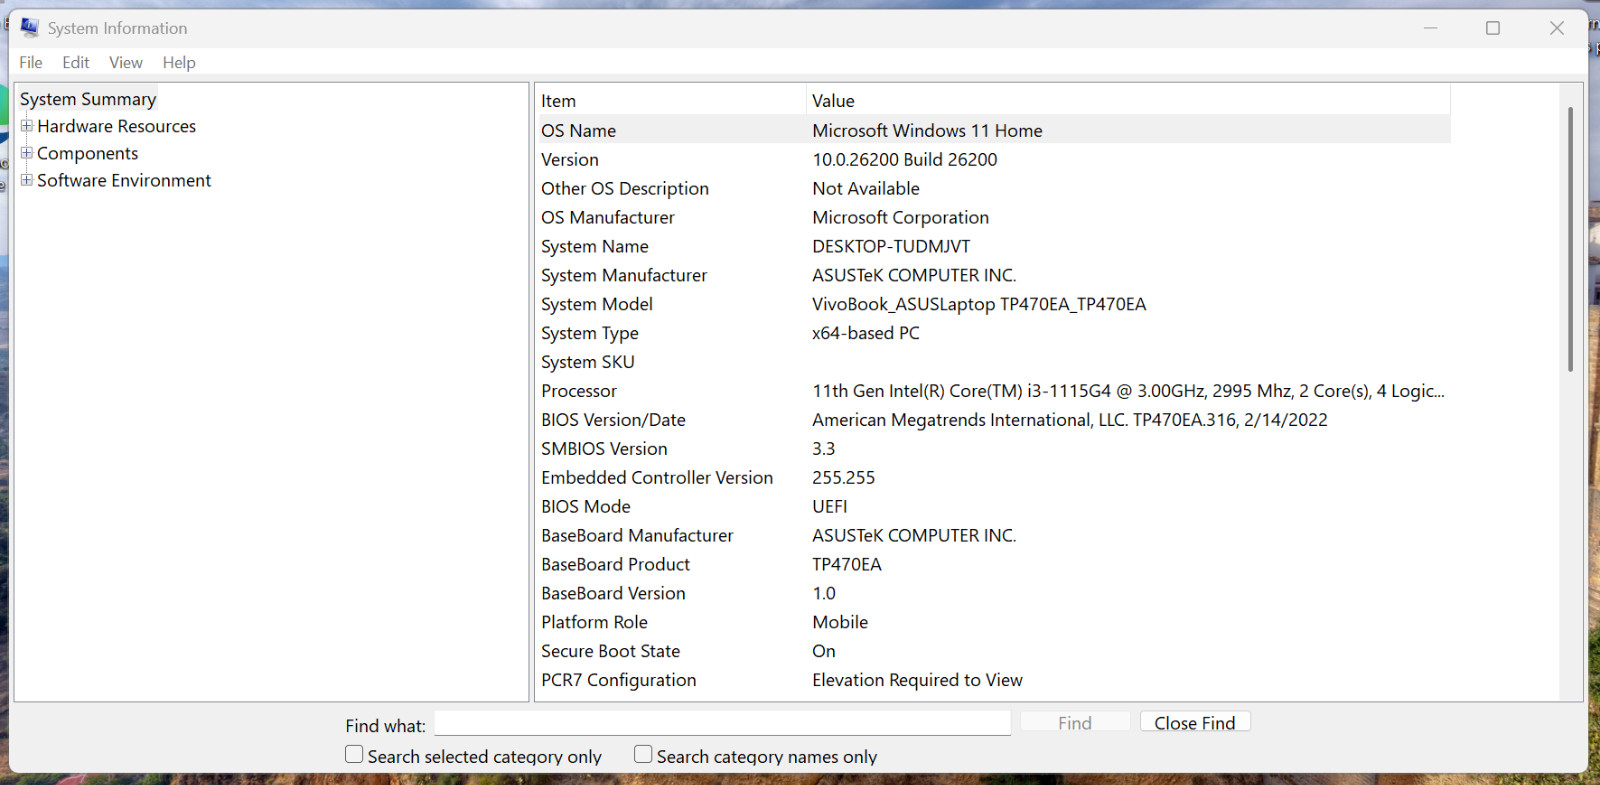Open the View menu
Image resolution: width=1600 pixels, height=785 pixels.
[126, 62]
